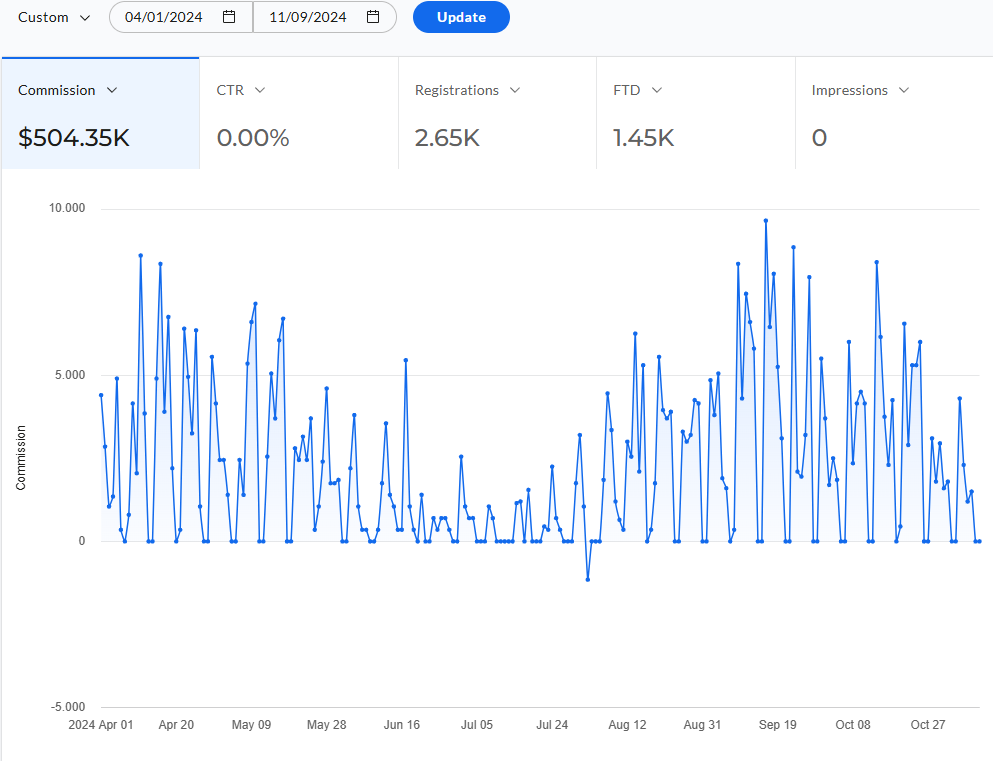
Task: Click the highest peak data point near Sep 19
Action: click(x=766, y=221)
